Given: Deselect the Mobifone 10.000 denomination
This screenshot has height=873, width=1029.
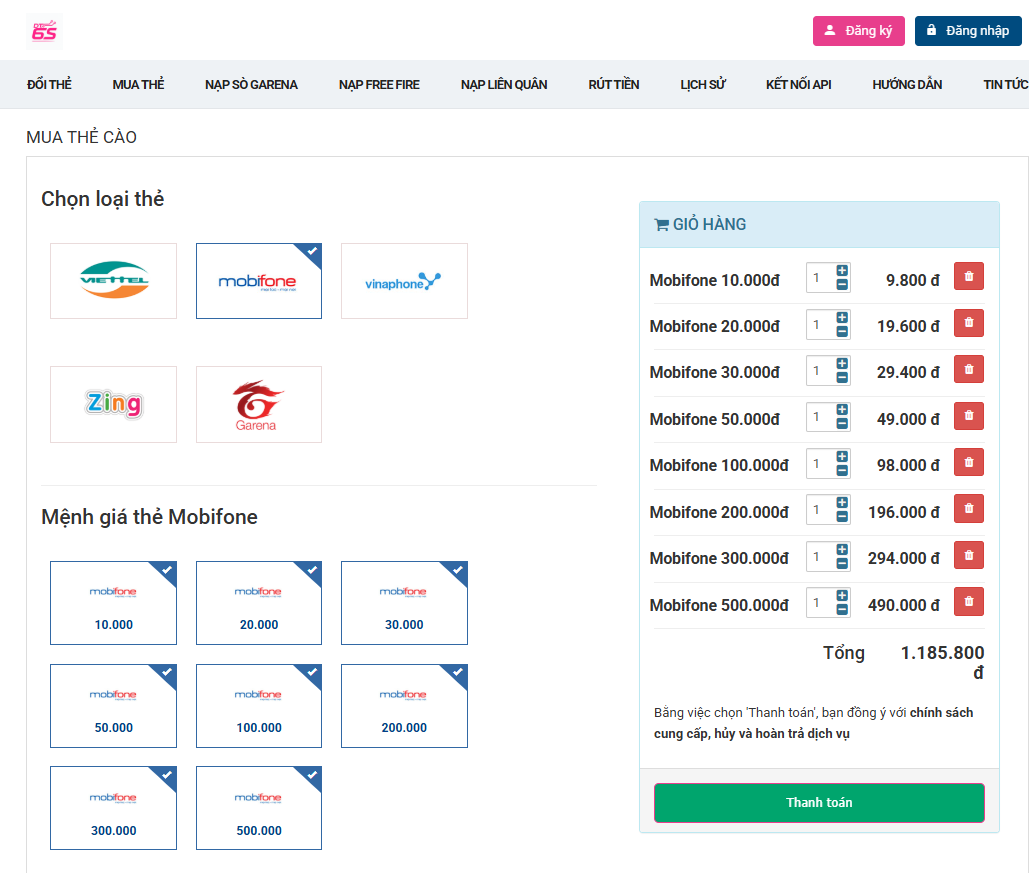Looking at the screenshot, I should click(113, 603).
